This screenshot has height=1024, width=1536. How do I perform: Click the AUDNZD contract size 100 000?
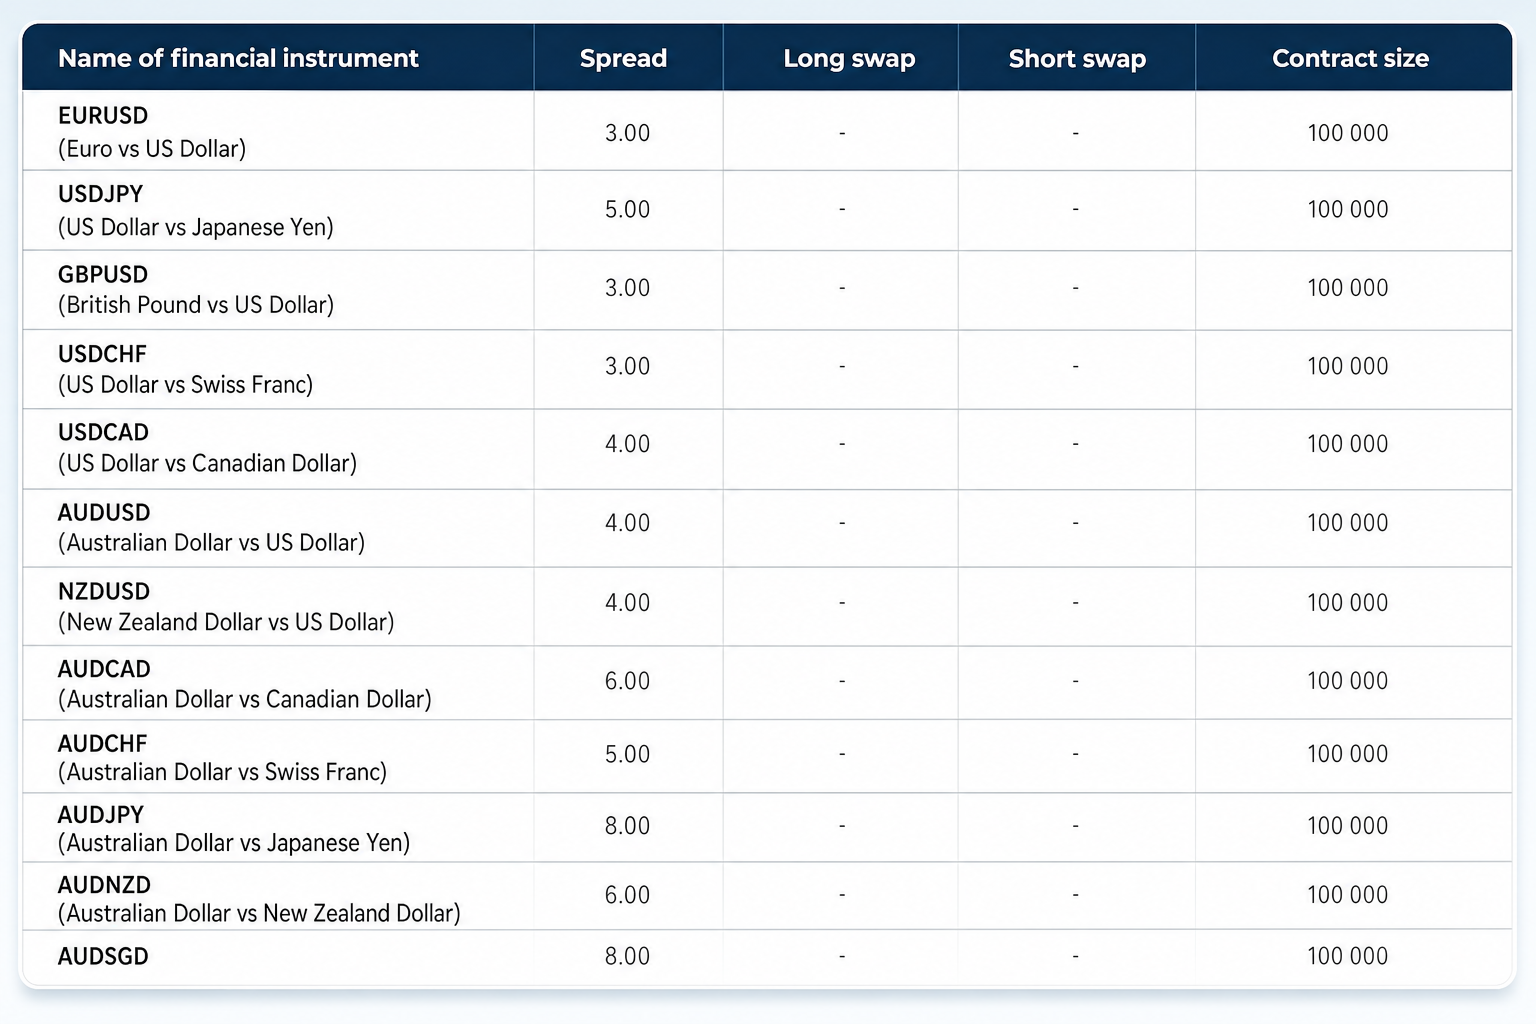click(1348, 895)
